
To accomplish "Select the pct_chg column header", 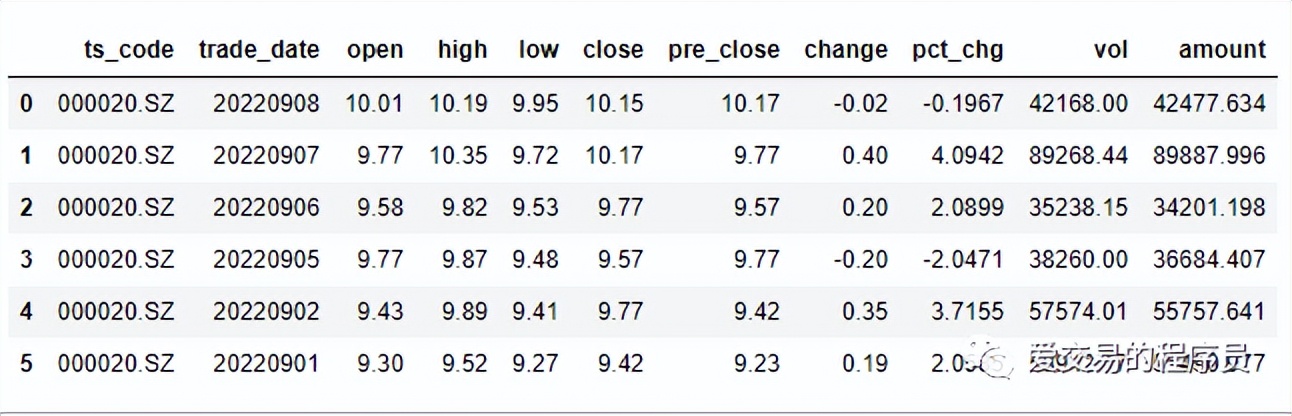I will point(957,50).
